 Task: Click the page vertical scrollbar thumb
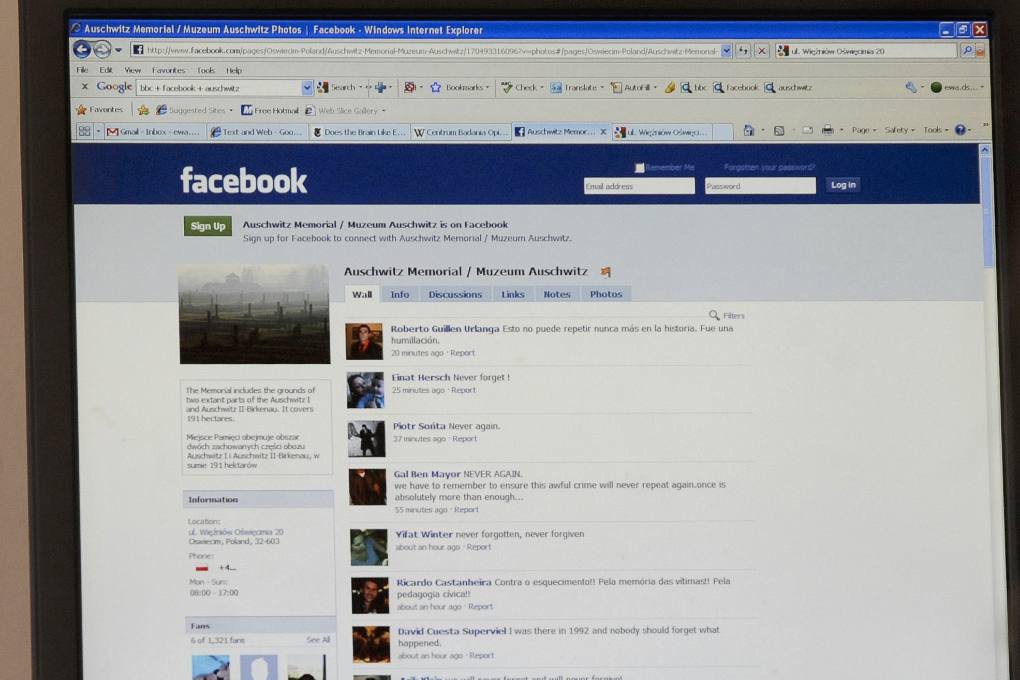coord(987,211)
